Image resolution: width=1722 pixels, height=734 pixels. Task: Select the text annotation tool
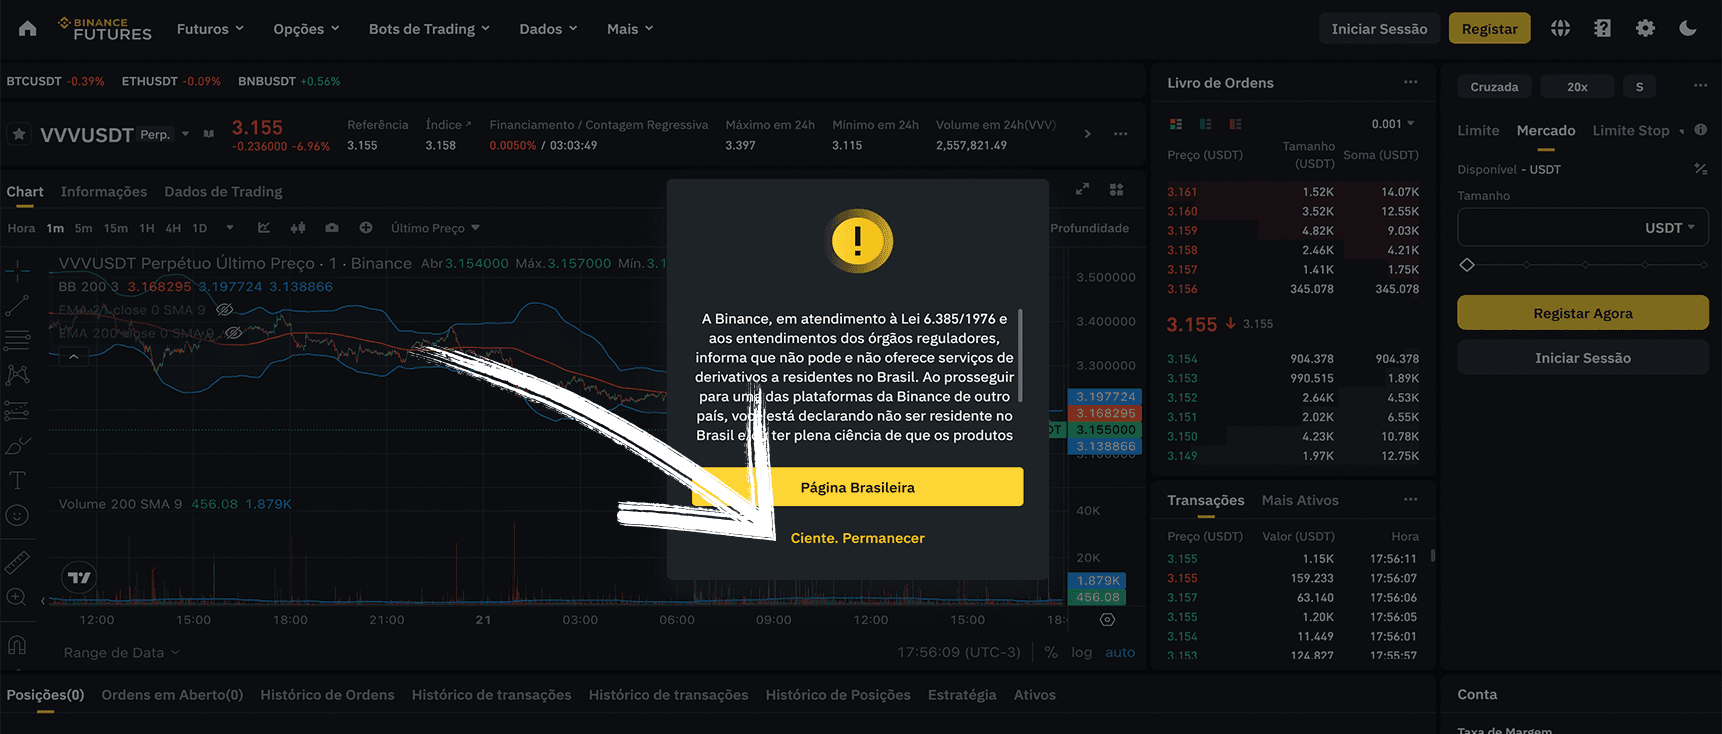(17, 480)
